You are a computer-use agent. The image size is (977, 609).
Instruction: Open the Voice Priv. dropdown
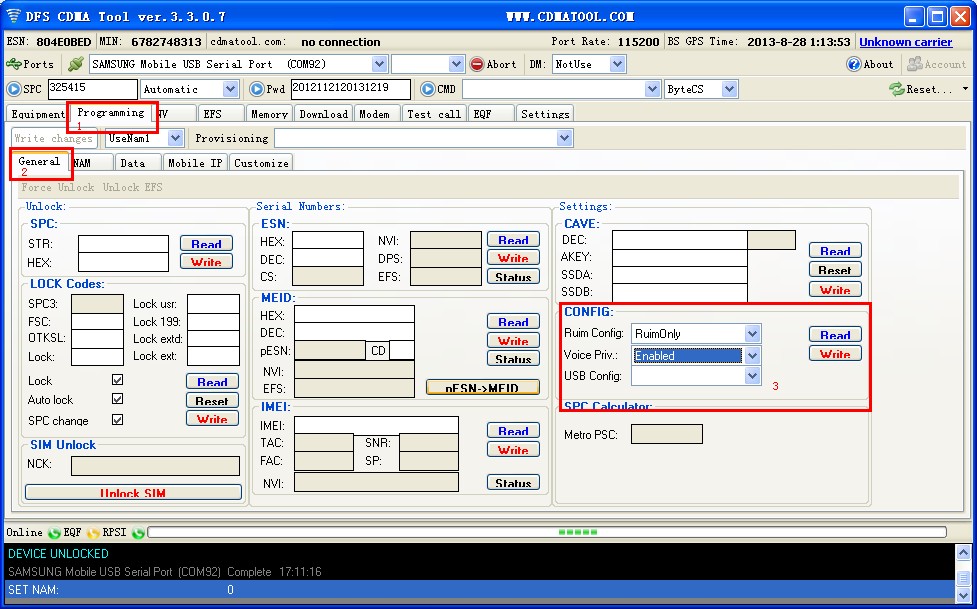pos(752,355)
